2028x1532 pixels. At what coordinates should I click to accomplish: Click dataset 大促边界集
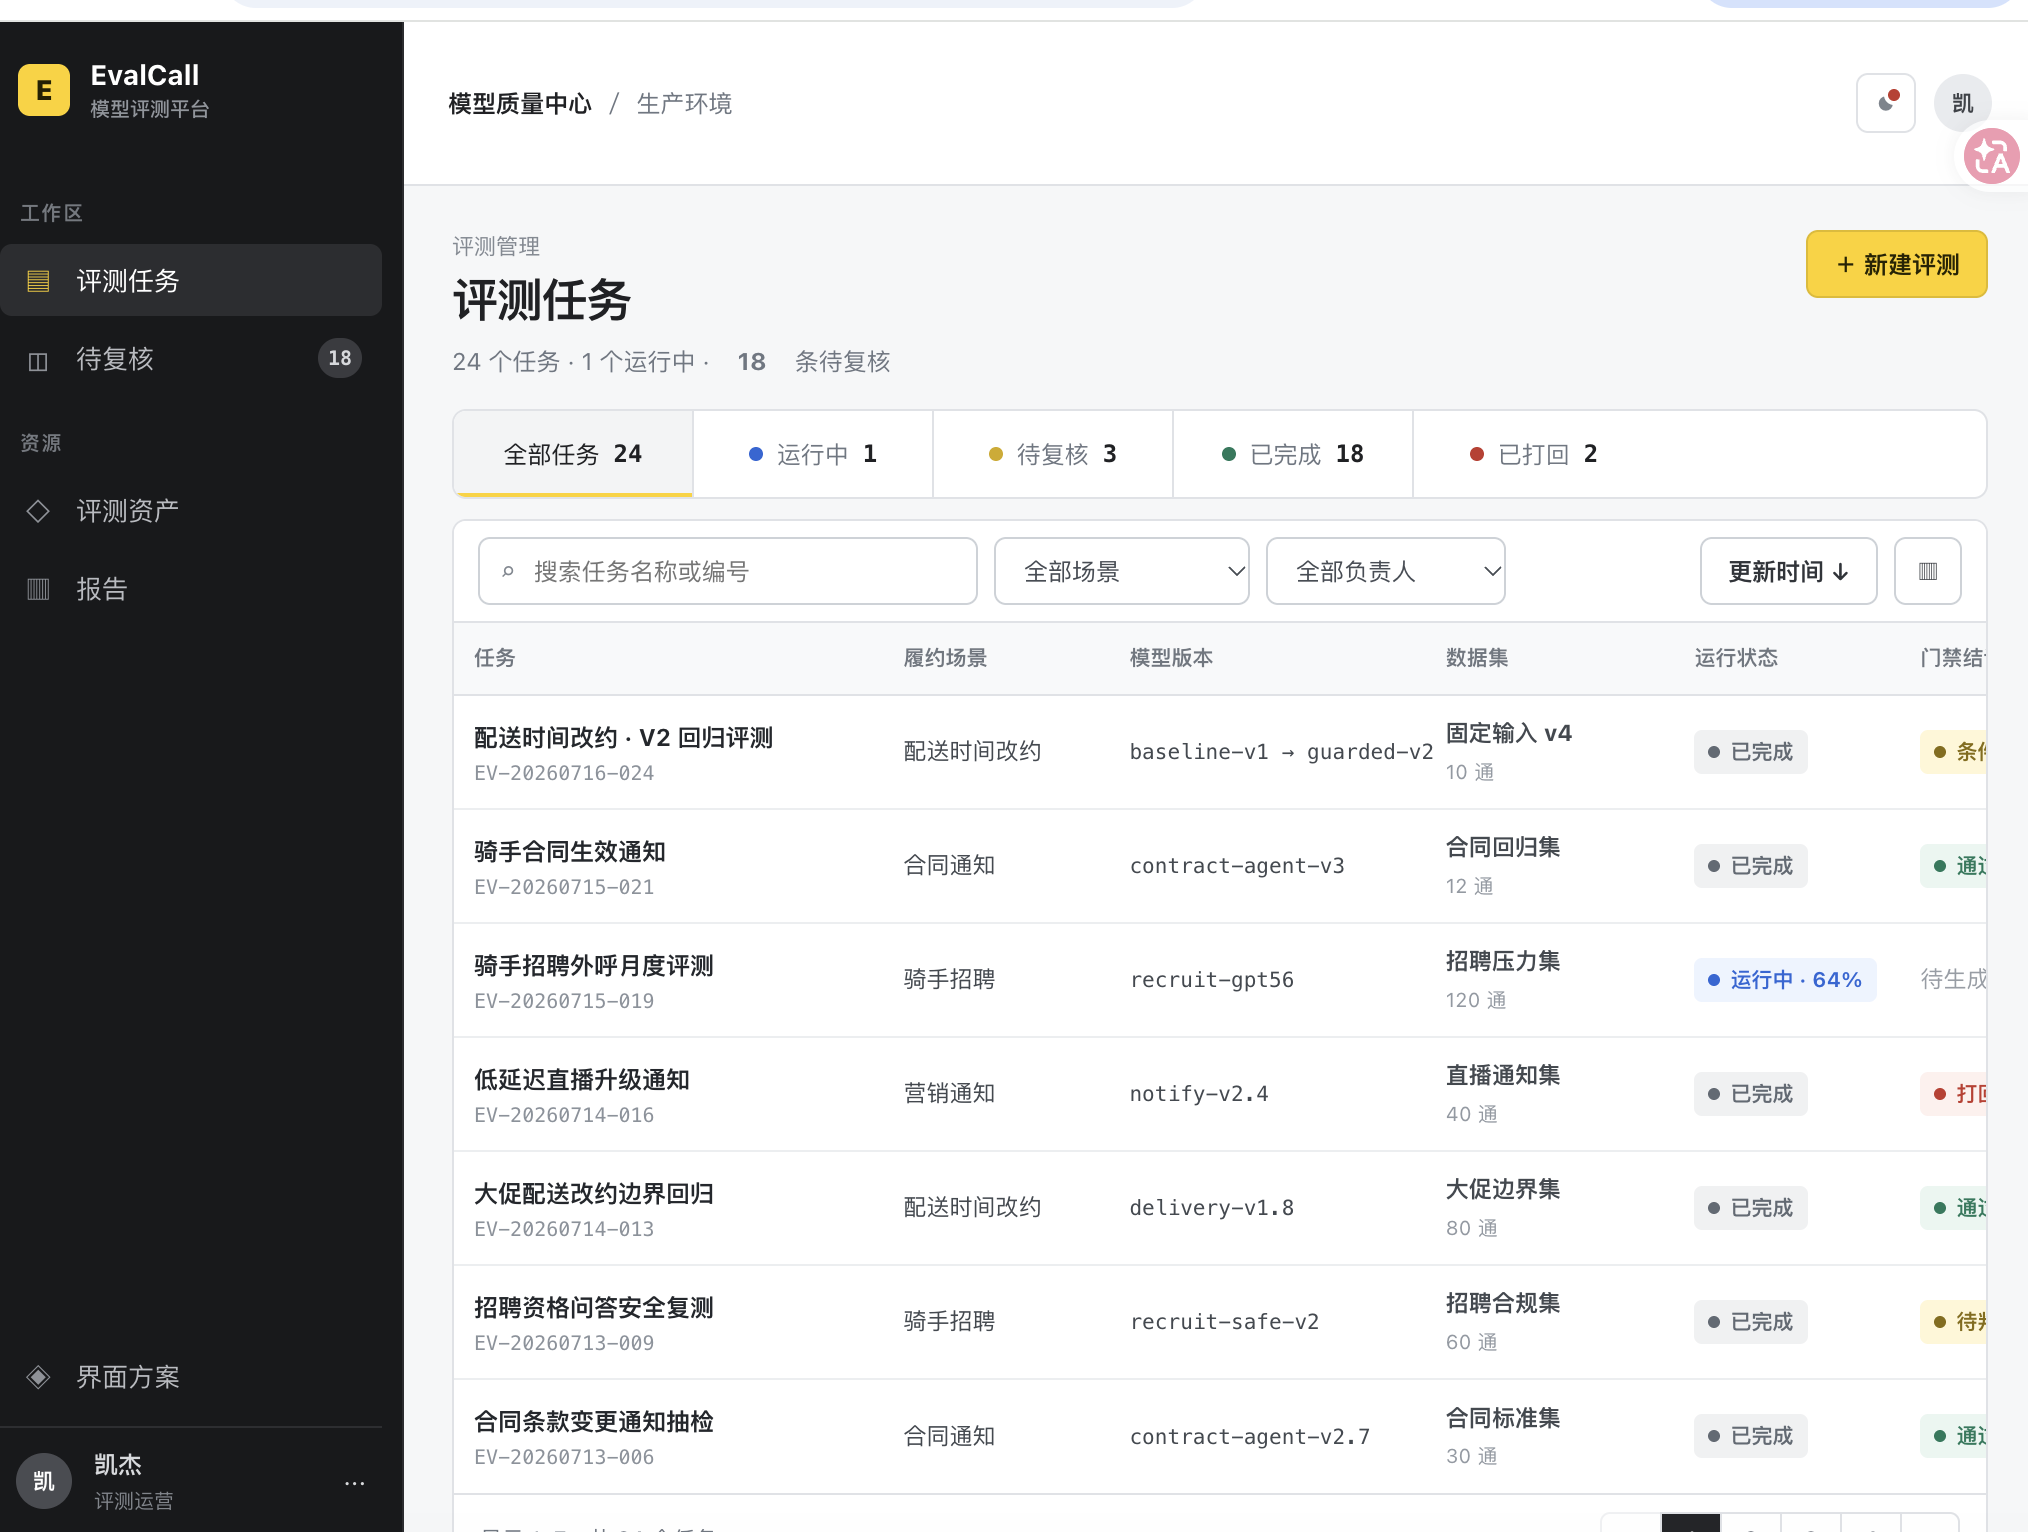pos(1503,1190)
